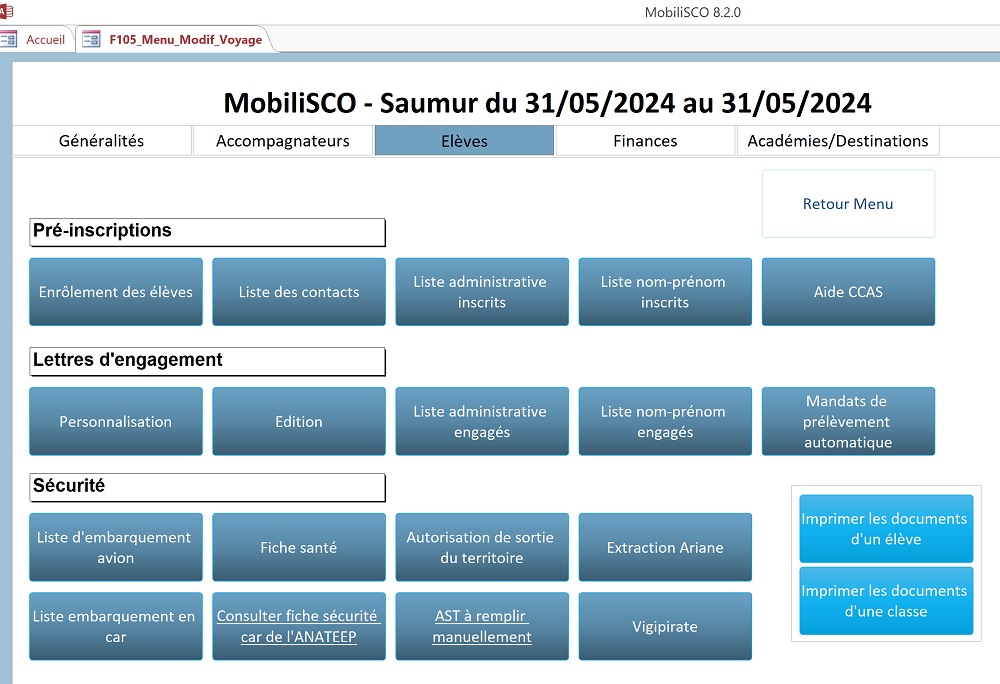Image resolution: width=1000 pixels, height=684 pixels.
Task: Open Mandats de prélèvement automatique
Action: click(x=848, y=421)
